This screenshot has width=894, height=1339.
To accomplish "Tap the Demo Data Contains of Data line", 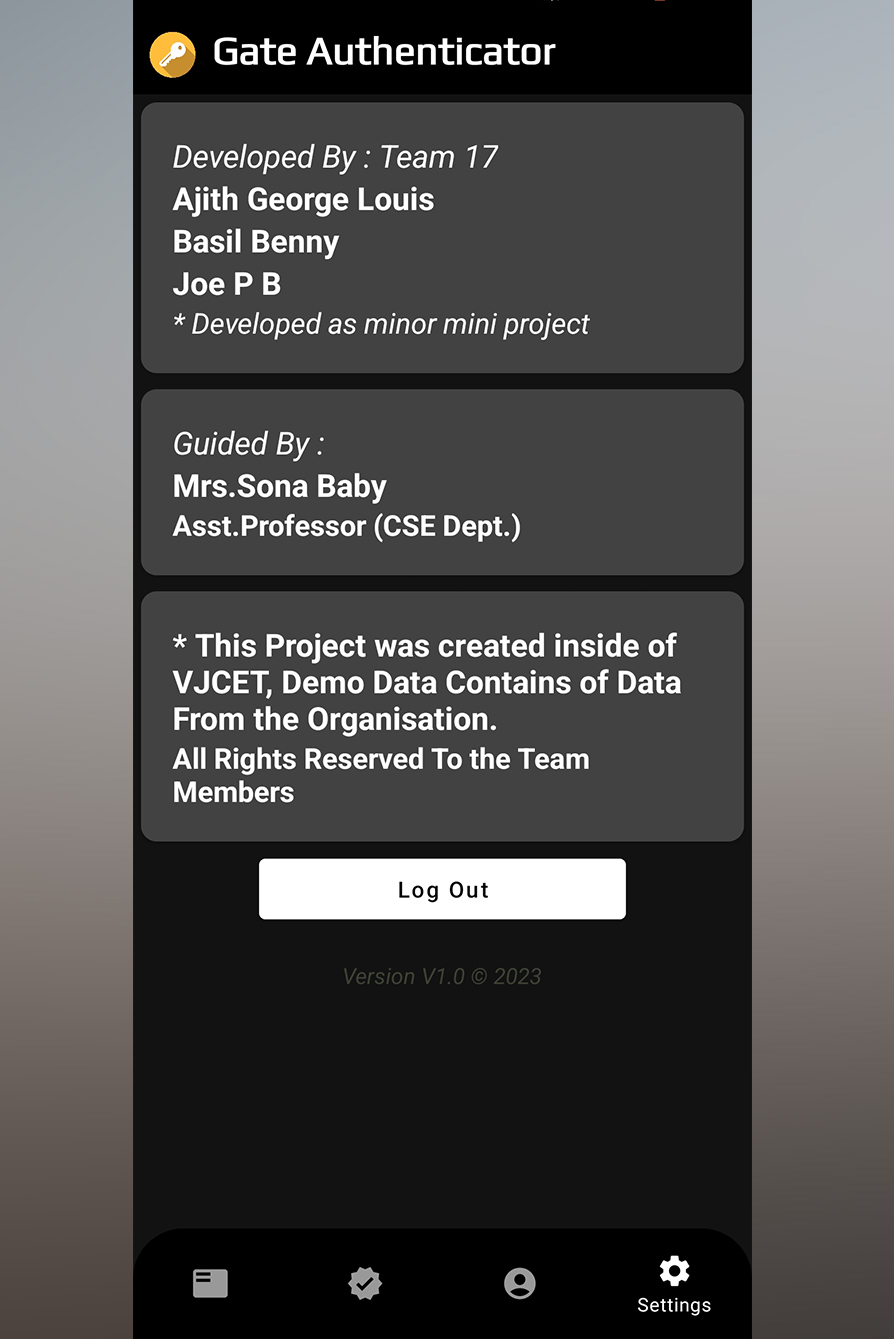I will 427,683.
